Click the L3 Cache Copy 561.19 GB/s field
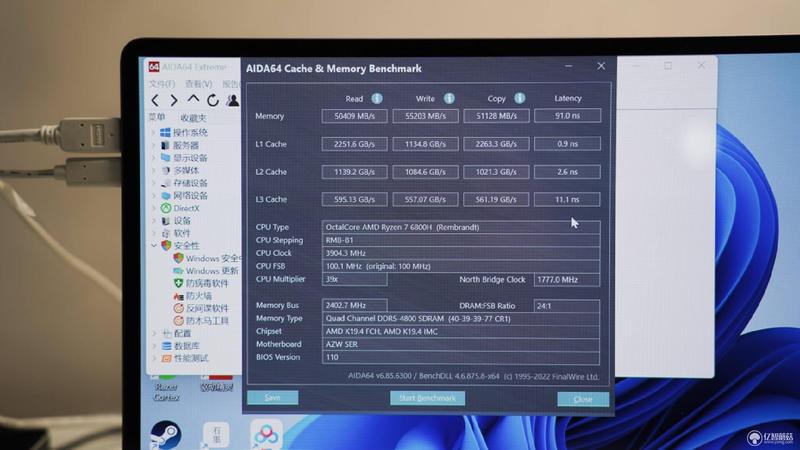This screenshot has height=450, width=800. pos(496,199)
